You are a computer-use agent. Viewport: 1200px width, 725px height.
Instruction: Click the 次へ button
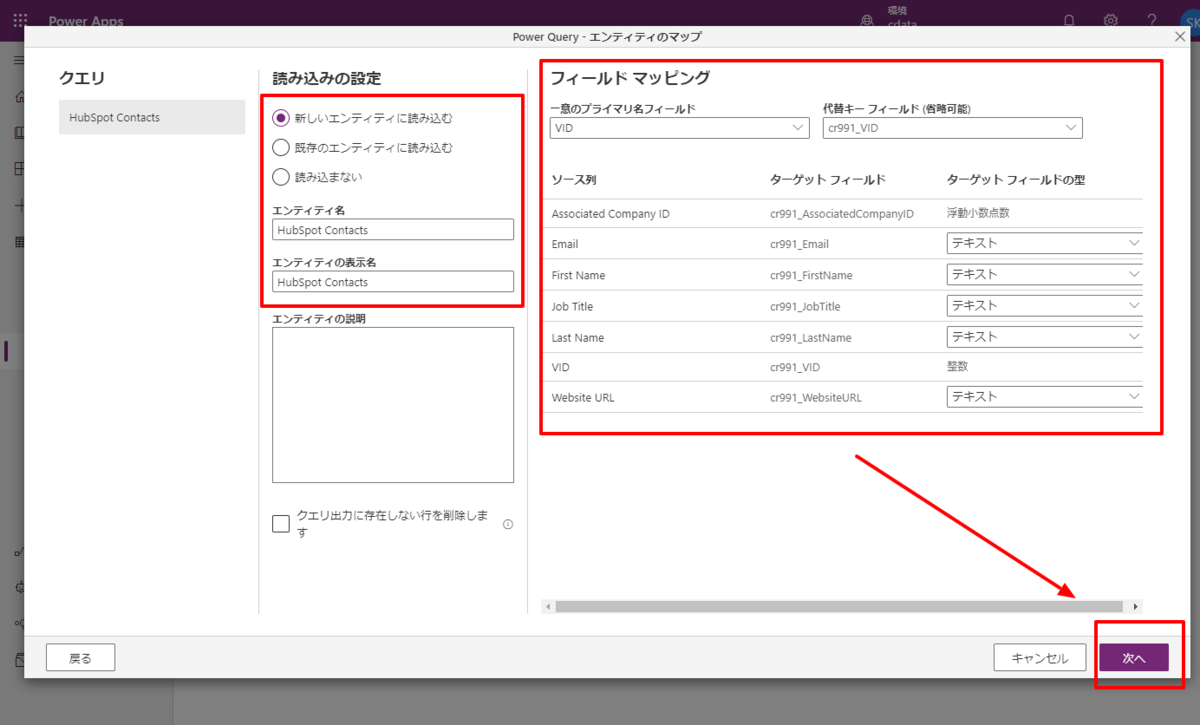[1133, 658]
